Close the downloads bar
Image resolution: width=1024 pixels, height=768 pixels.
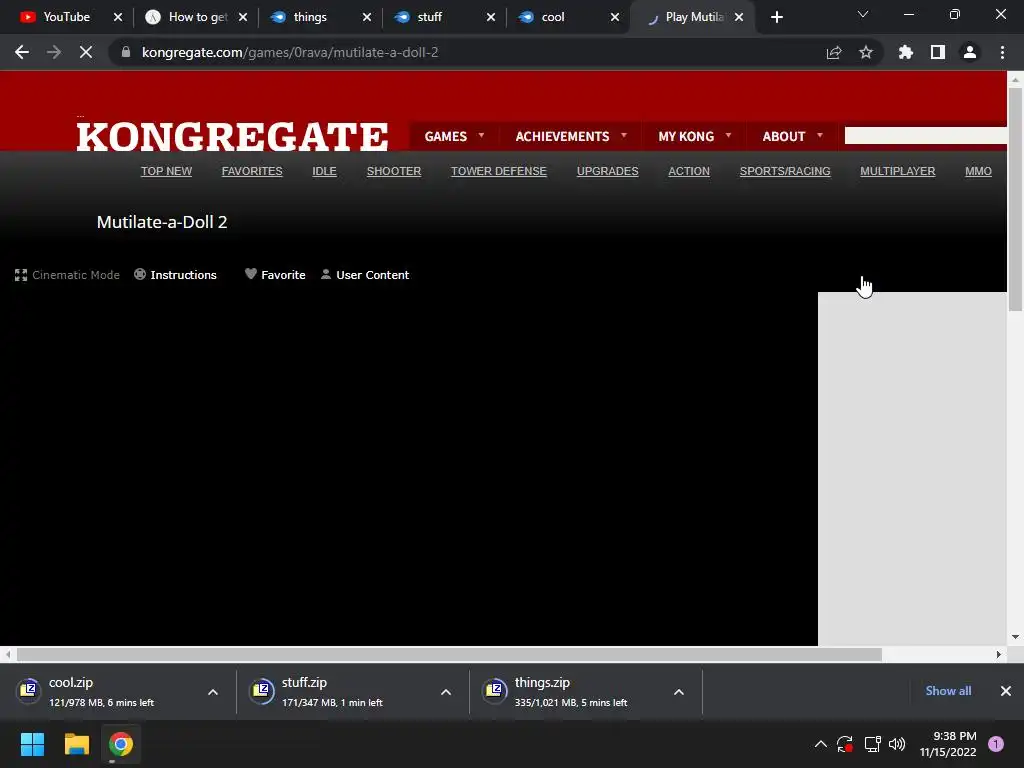pos(1006,691)
